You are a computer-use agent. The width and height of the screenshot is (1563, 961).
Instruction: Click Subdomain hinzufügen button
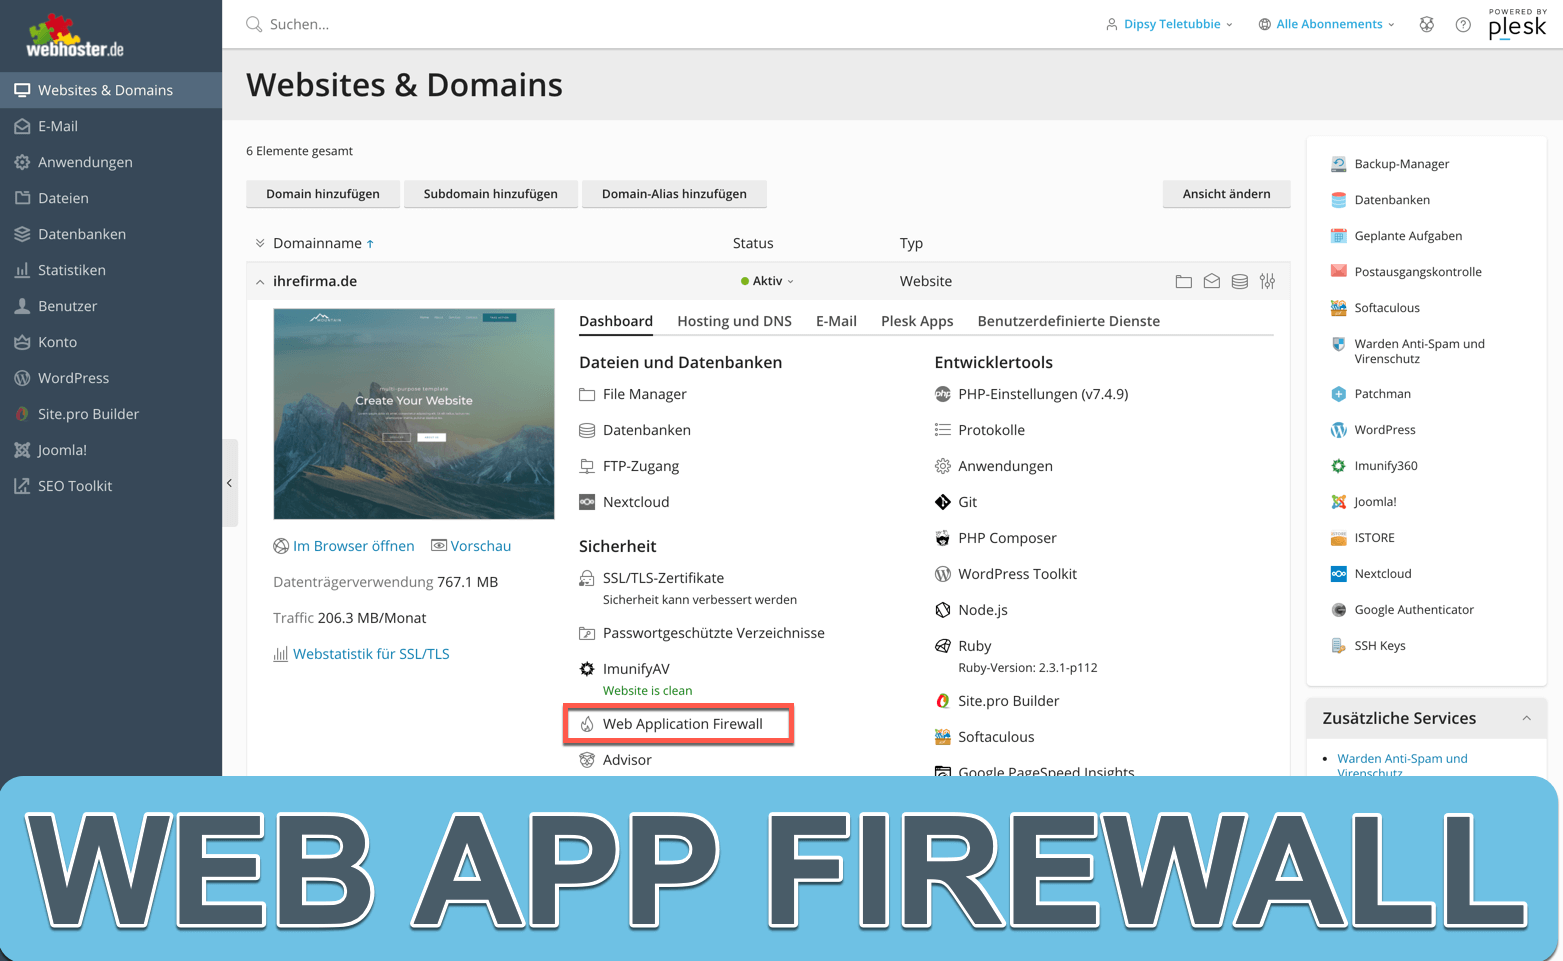click(x=491, y=194)
